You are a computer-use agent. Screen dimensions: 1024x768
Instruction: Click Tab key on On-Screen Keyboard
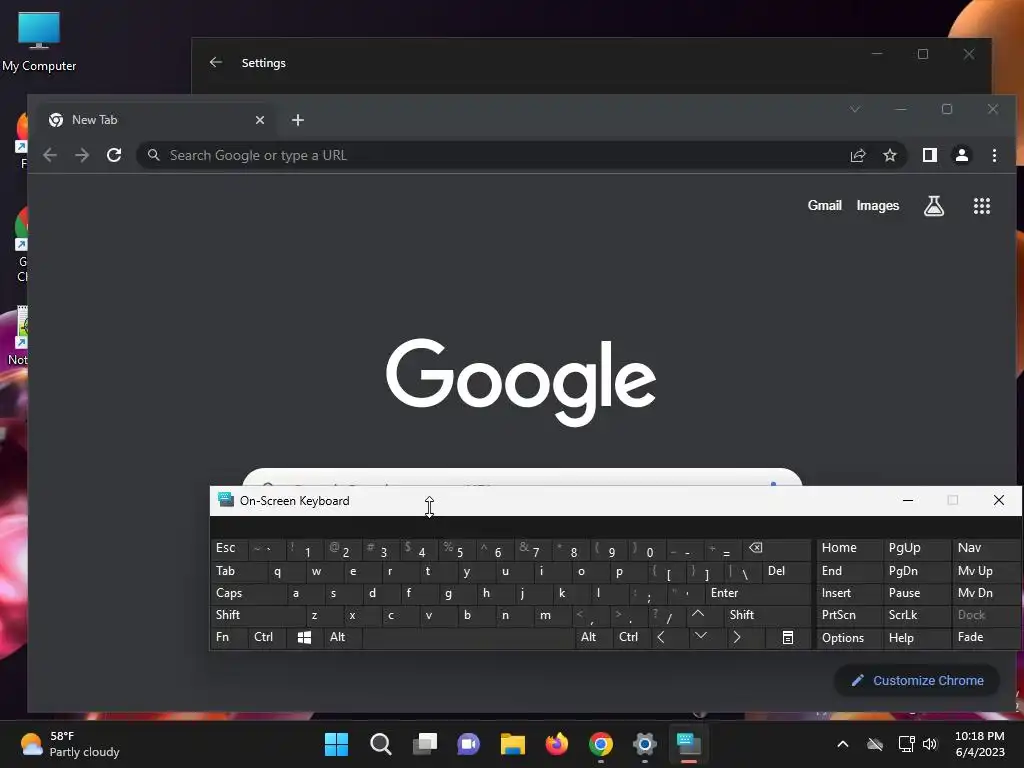pyautogui.click(x=238, y=571)
